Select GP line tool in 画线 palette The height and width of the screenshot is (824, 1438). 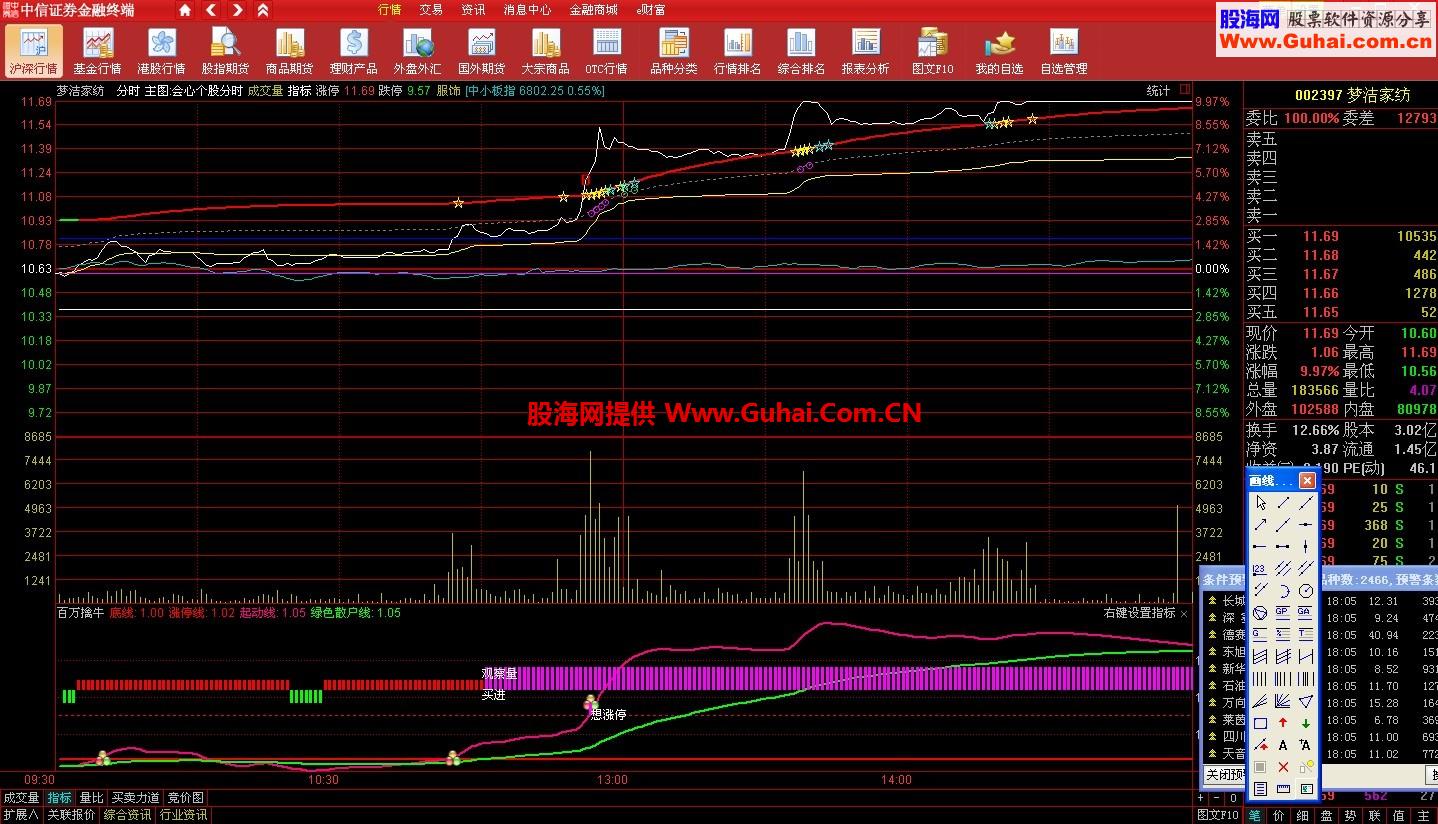tap(1283, 612)
